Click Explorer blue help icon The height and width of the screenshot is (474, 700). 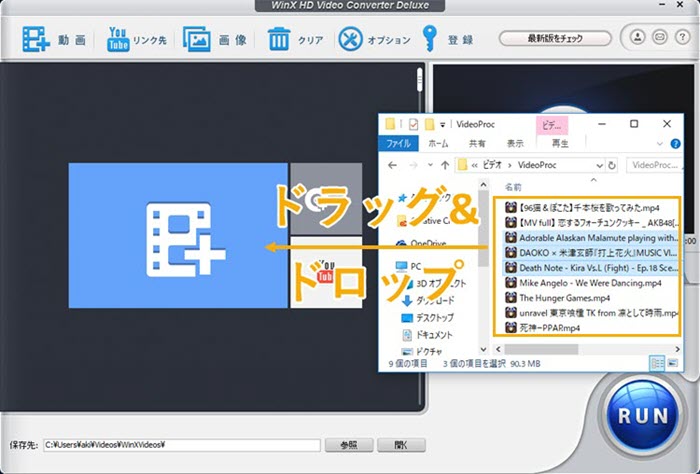(x=675, y=144)
